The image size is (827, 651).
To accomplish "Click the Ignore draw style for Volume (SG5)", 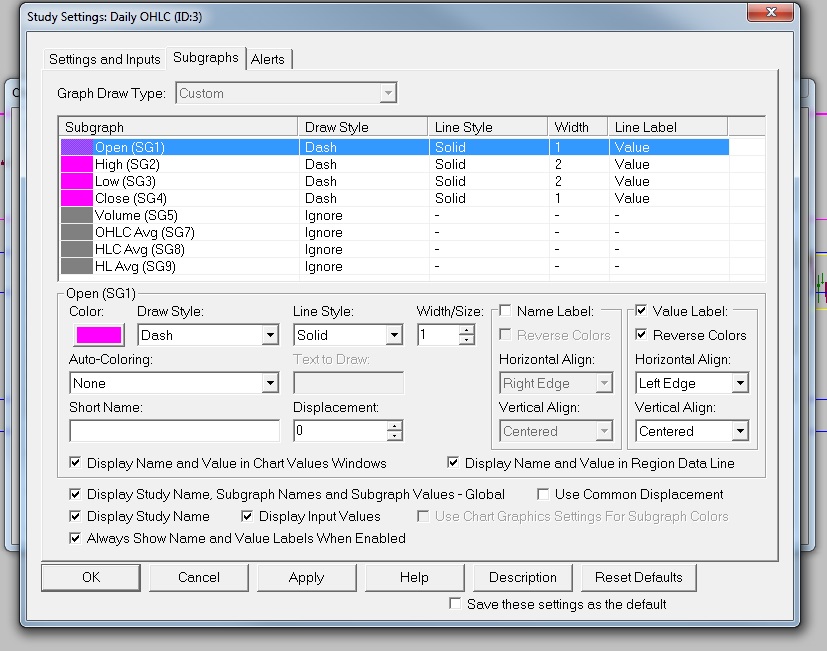I will pos(324,215).
